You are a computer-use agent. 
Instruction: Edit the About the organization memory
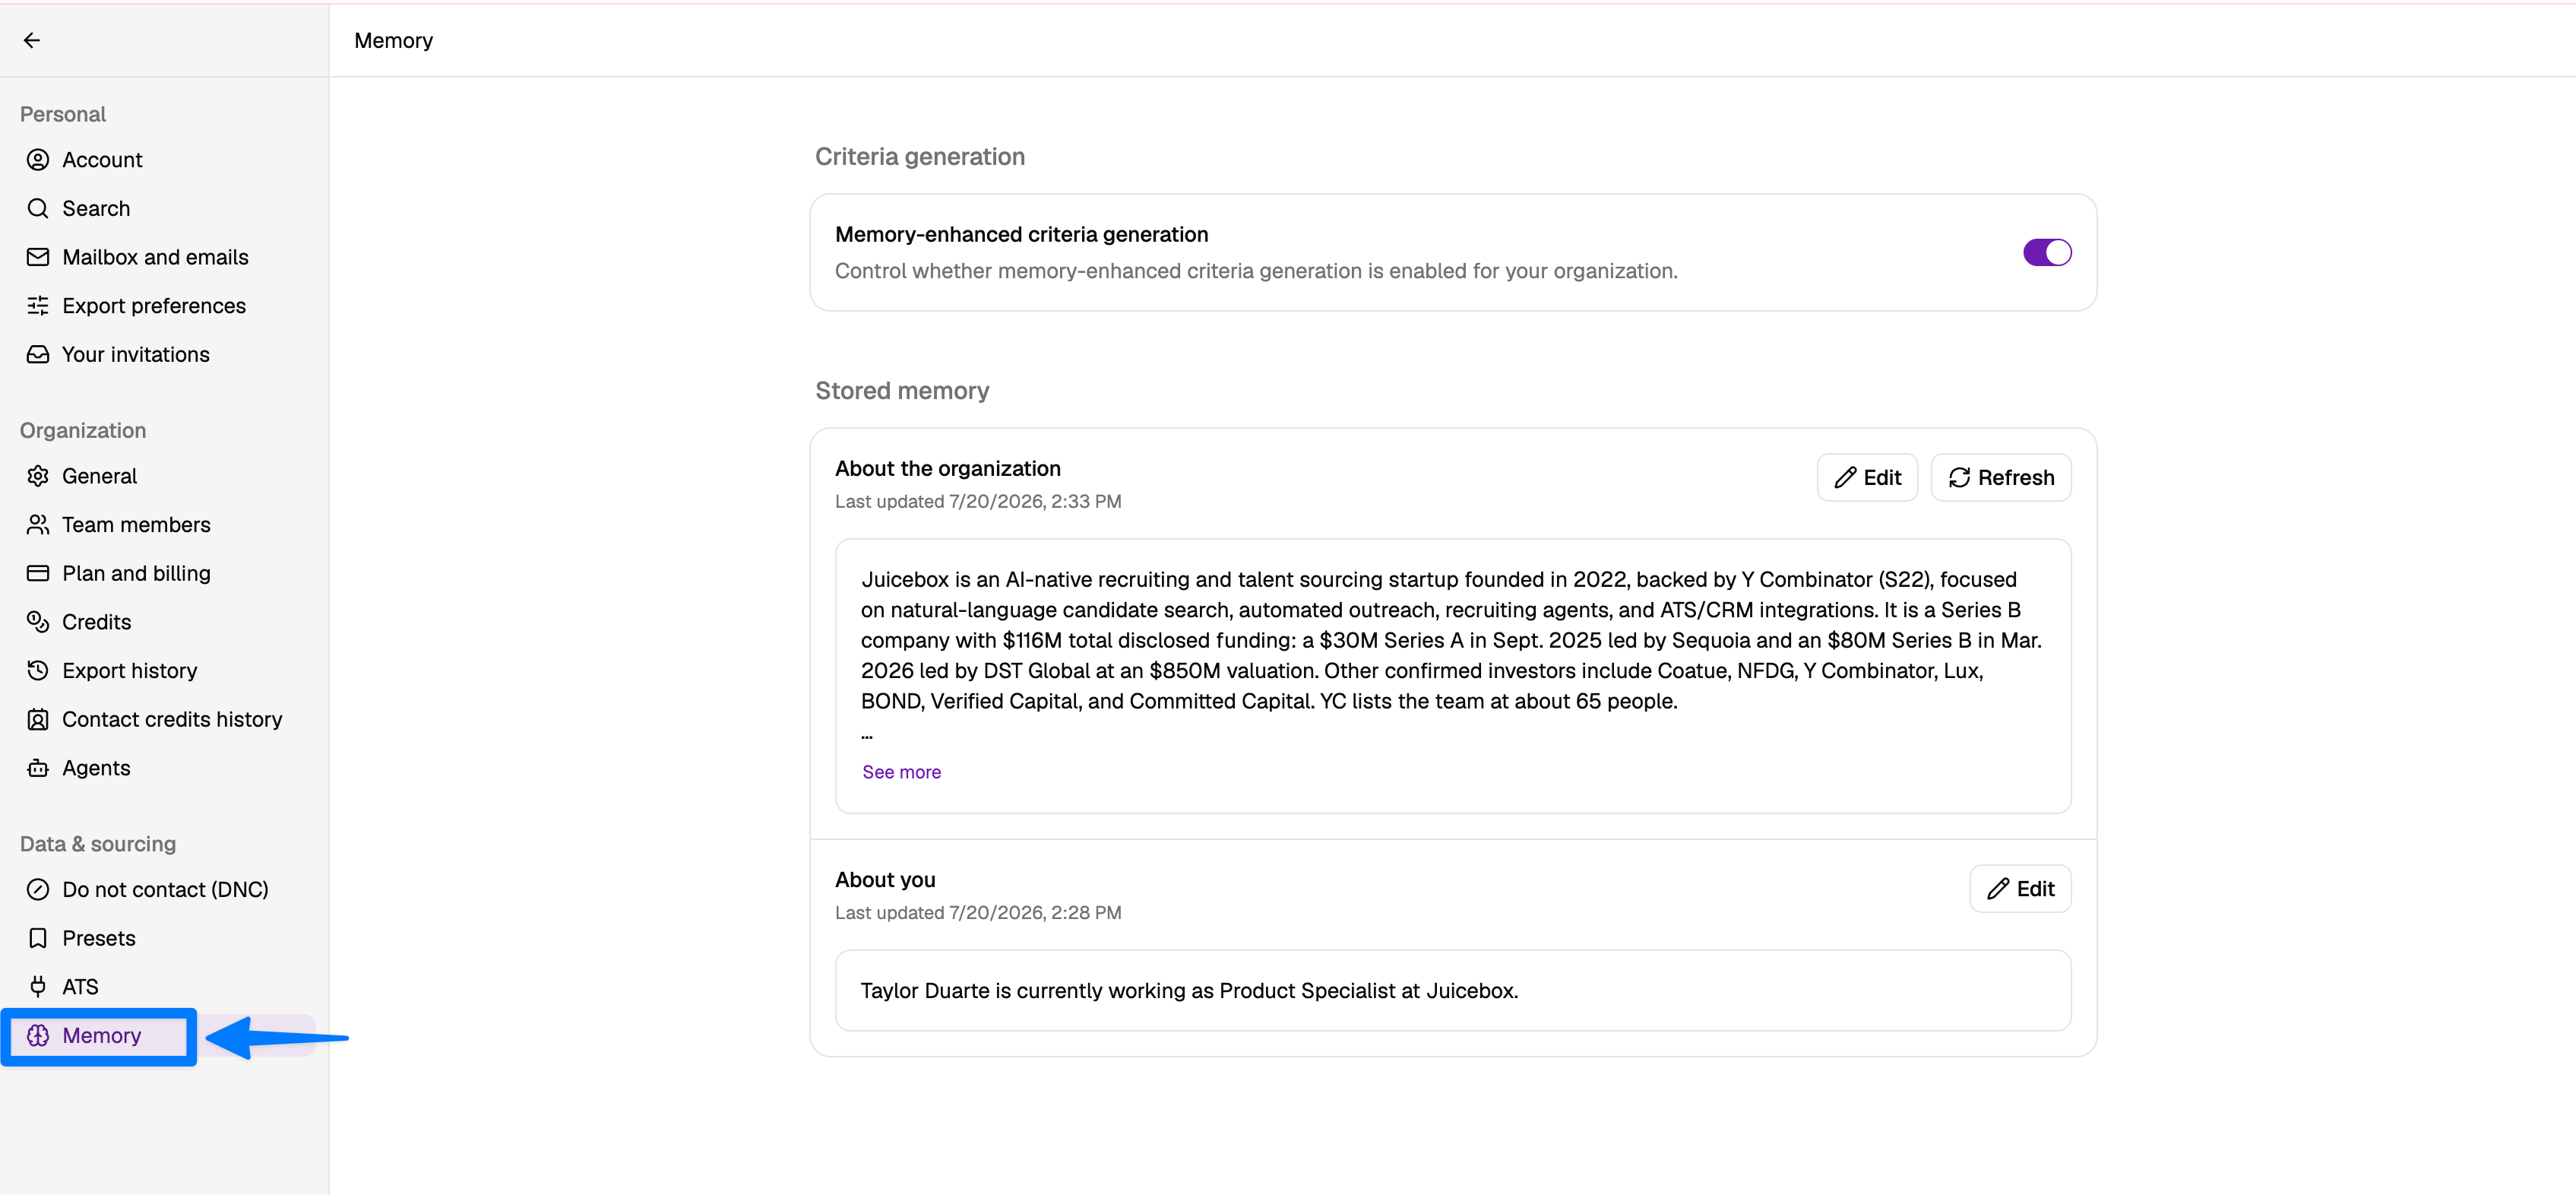(1867, 478)
